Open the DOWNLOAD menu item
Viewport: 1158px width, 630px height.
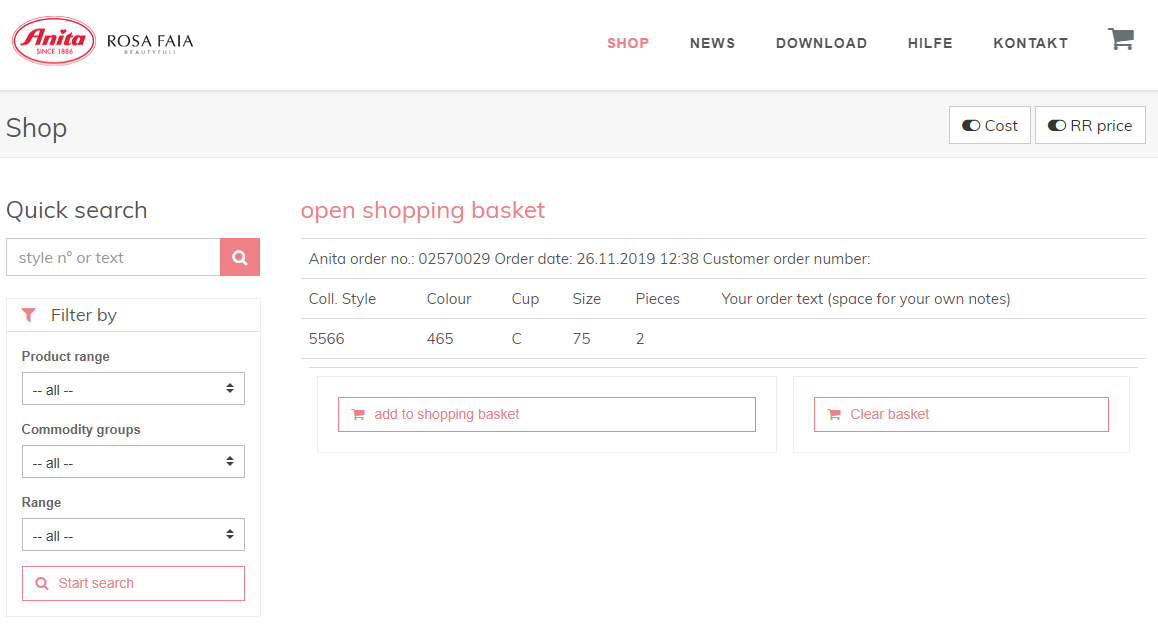point(821,43)
